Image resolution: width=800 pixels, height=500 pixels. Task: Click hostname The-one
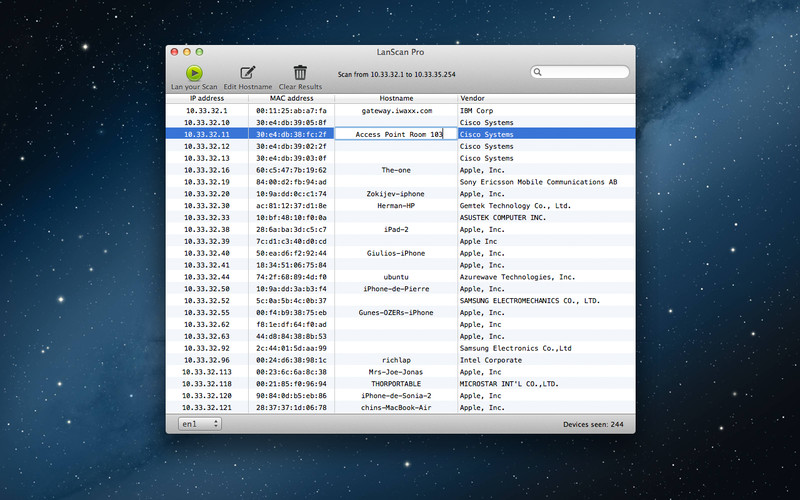coord(396,170)
